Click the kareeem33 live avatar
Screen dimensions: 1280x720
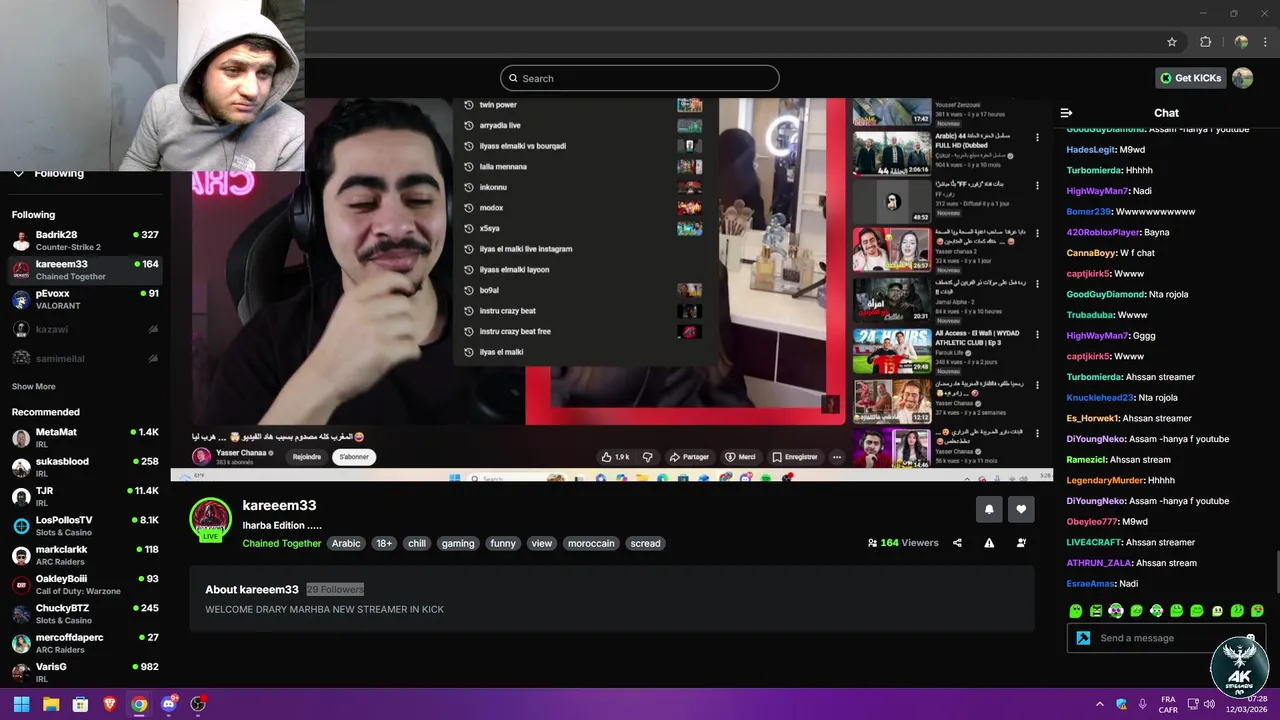click(211, 518)
